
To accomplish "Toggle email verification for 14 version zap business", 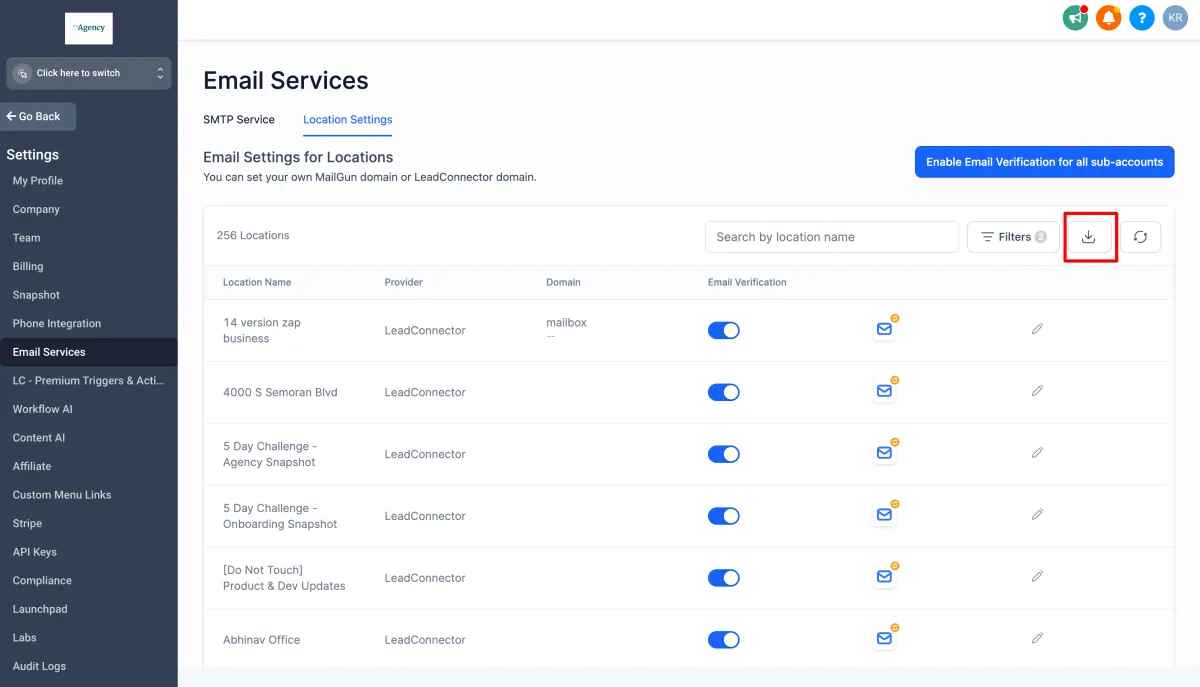I will click(x=723, y=330).
